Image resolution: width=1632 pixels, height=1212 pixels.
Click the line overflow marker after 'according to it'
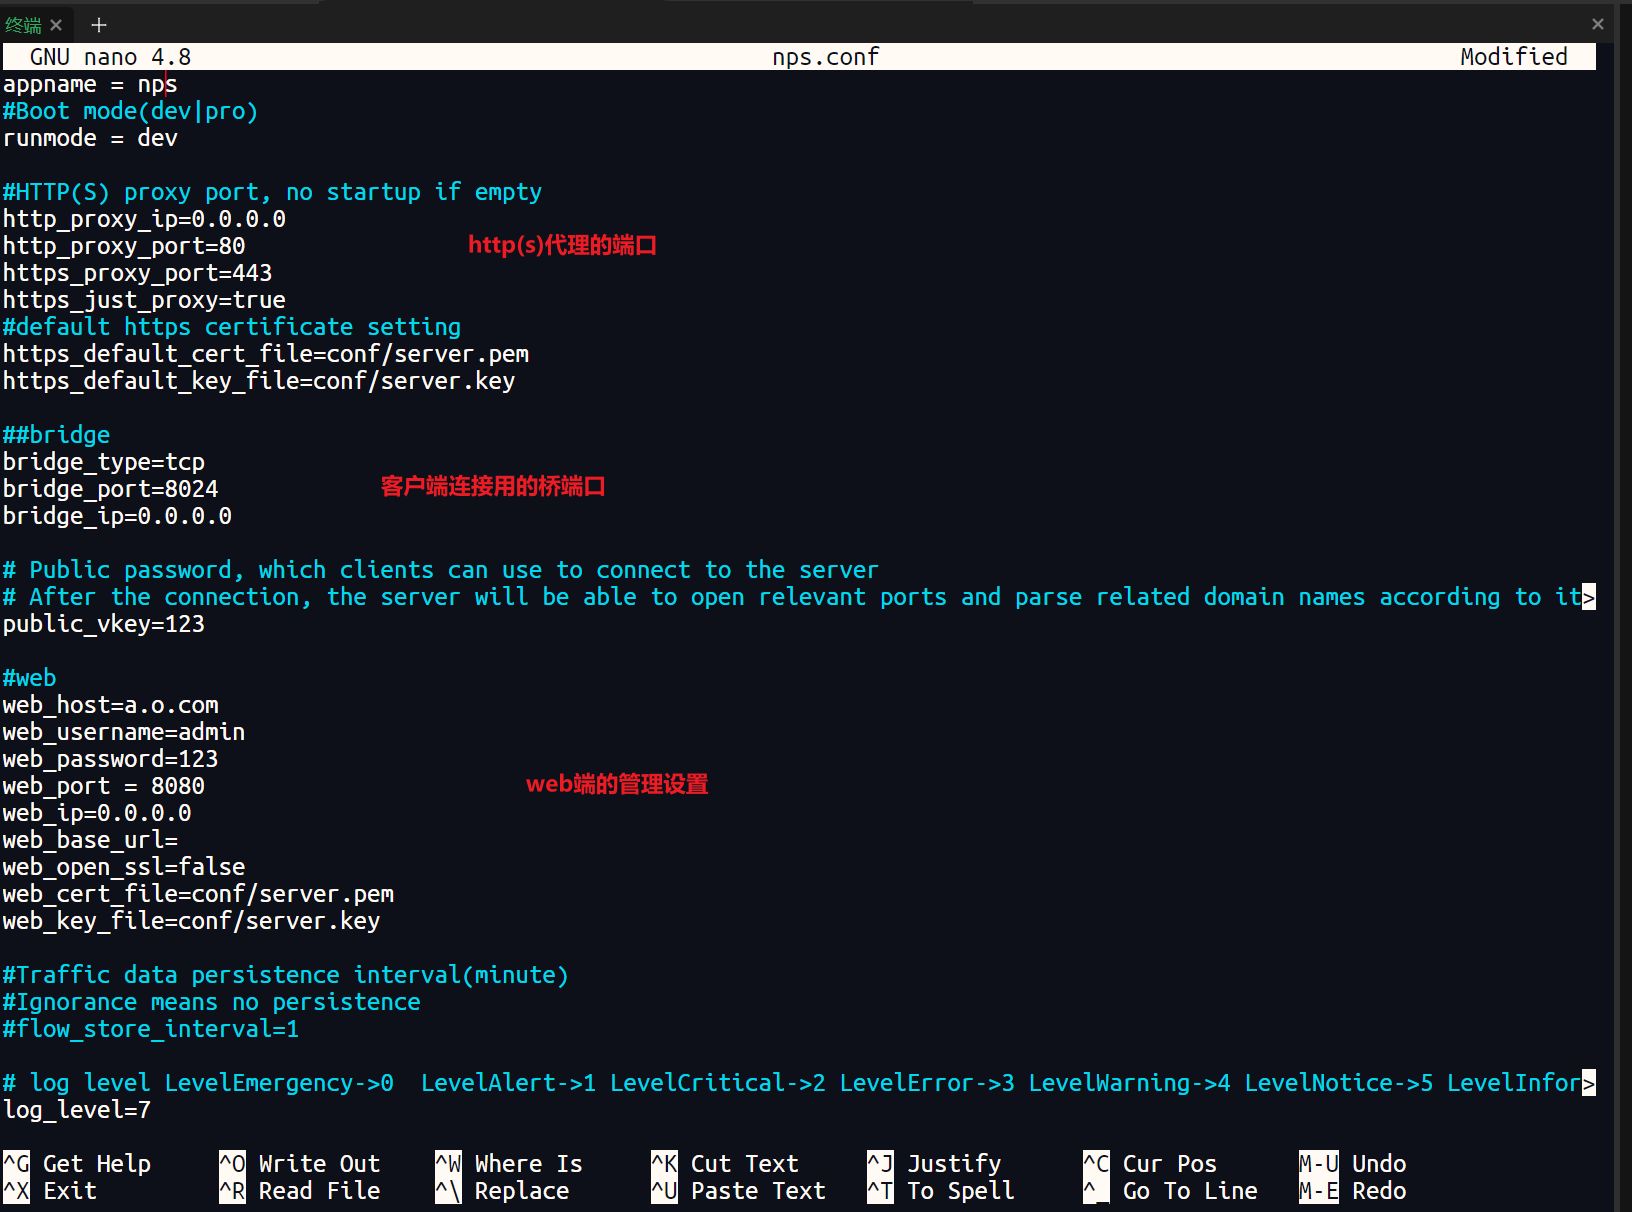pos(1588,598)
